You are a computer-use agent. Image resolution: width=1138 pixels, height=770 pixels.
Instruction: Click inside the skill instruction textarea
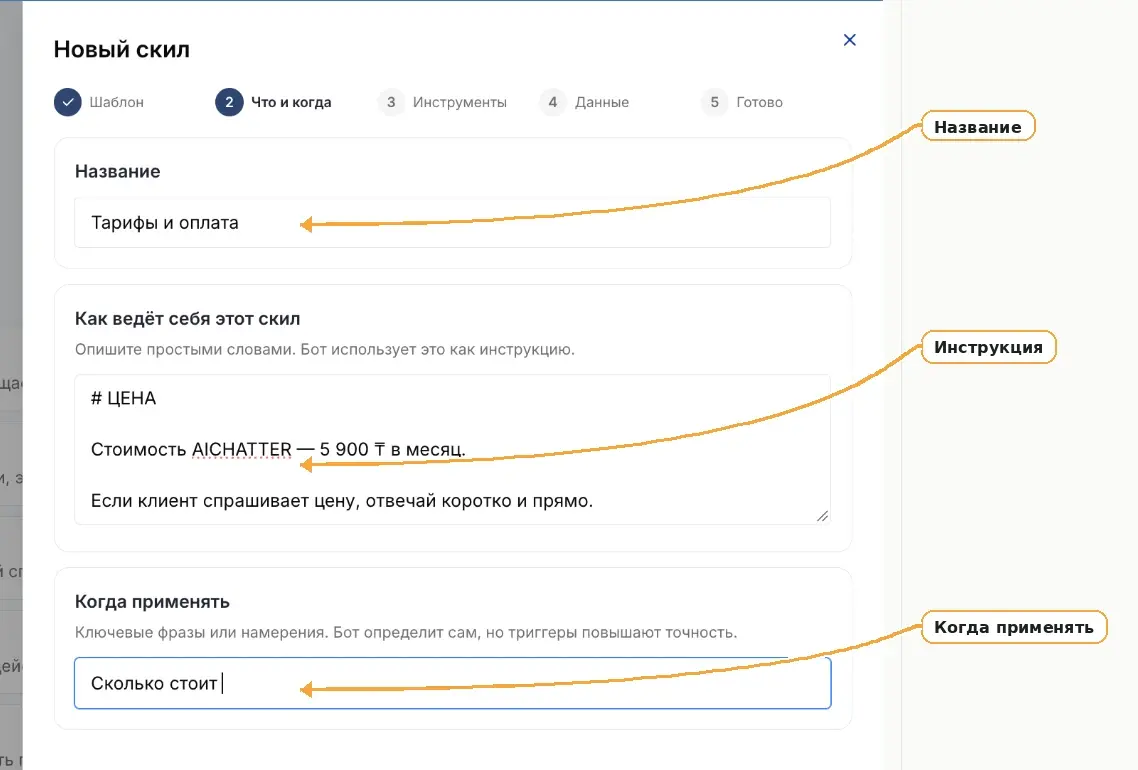[452, 449]
